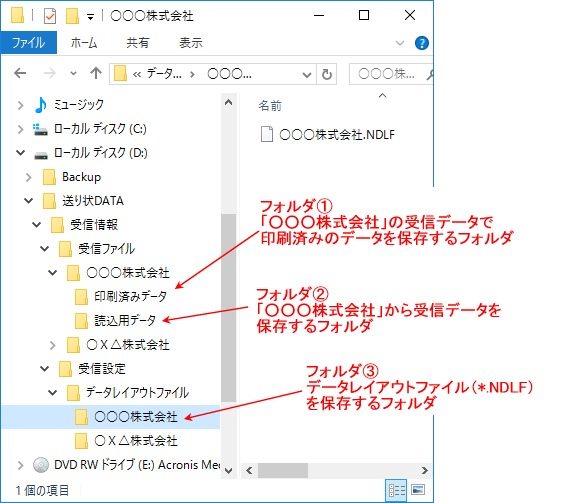Image resolution: width=572 pixels, height=503 pixels.
Task: Open the 共有 ribbon tab
Action: (x=138, y=43)
